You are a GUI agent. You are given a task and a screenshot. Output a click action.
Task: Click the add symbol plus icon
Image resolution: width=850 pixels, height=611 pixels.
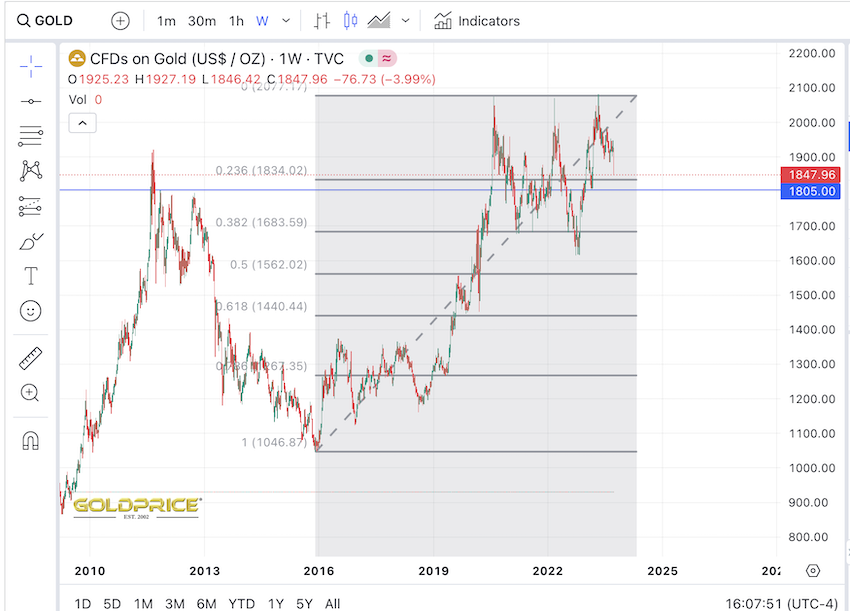pyautogui.click(x=120, y=21)
